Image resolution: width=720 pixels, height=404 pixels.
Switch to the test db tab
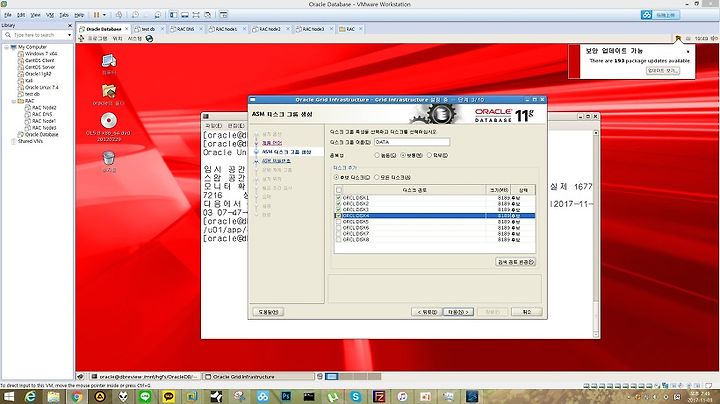(148, 29)
